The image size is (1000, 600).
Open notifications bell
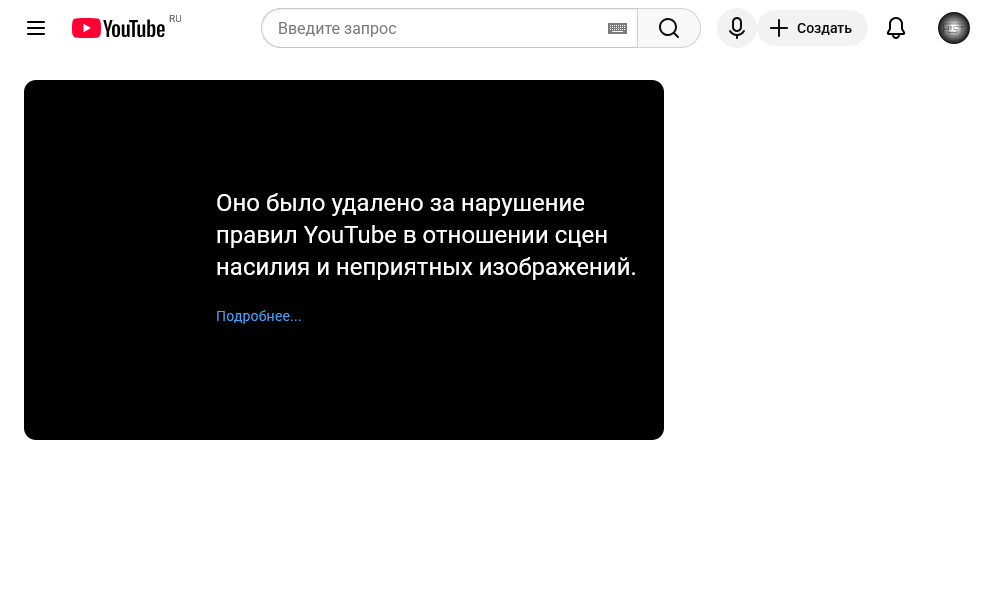click(896, 28)
